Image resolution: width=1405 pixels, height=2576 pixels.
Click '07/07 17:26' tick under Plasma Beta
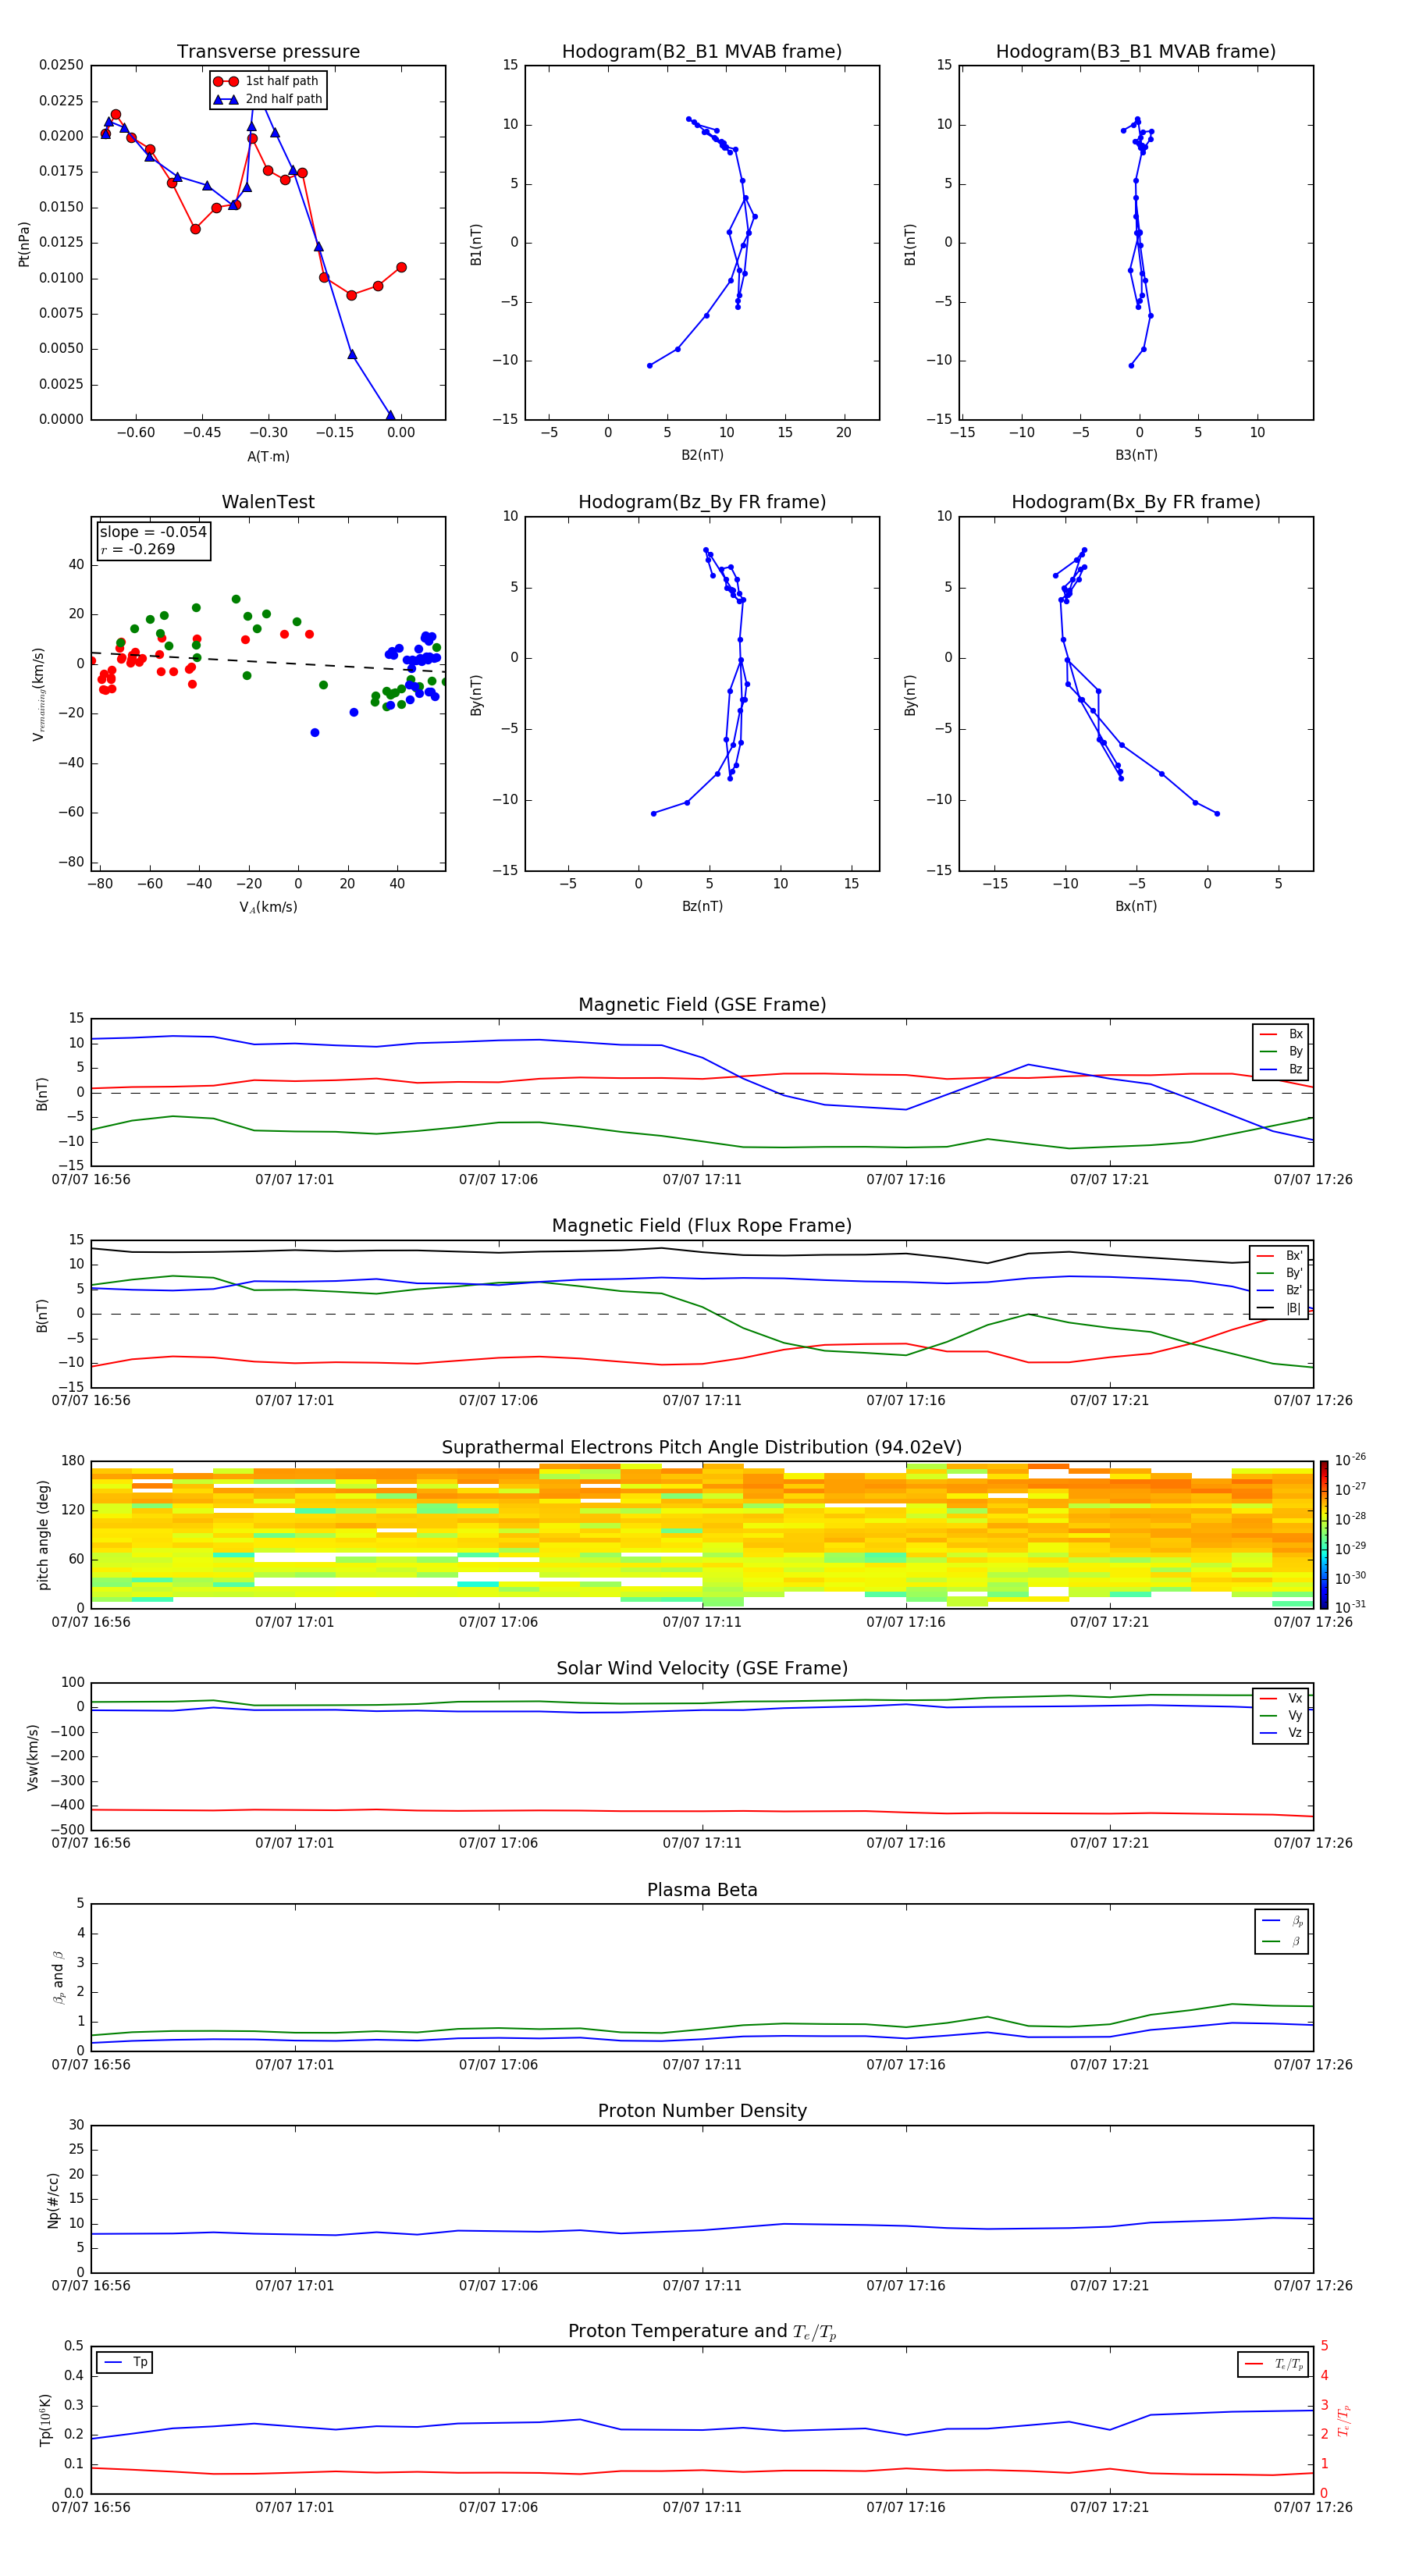(x=1313, y=2064)
